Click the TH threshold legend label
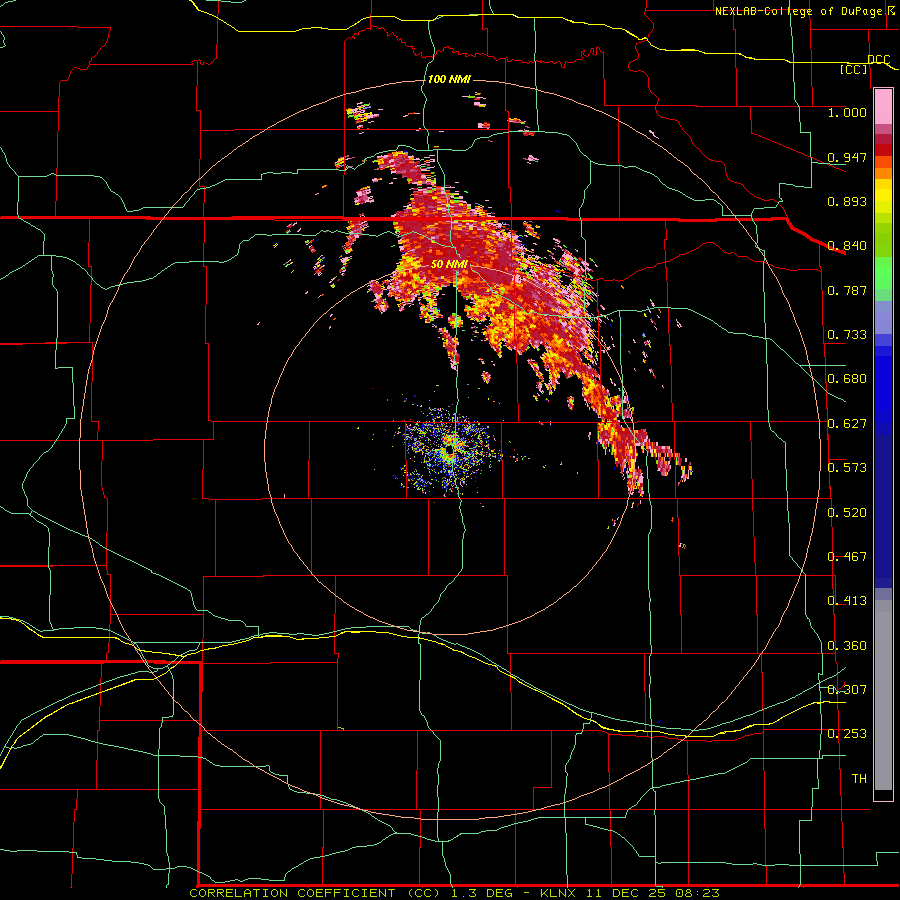900x900 pixels. (859, 779)
